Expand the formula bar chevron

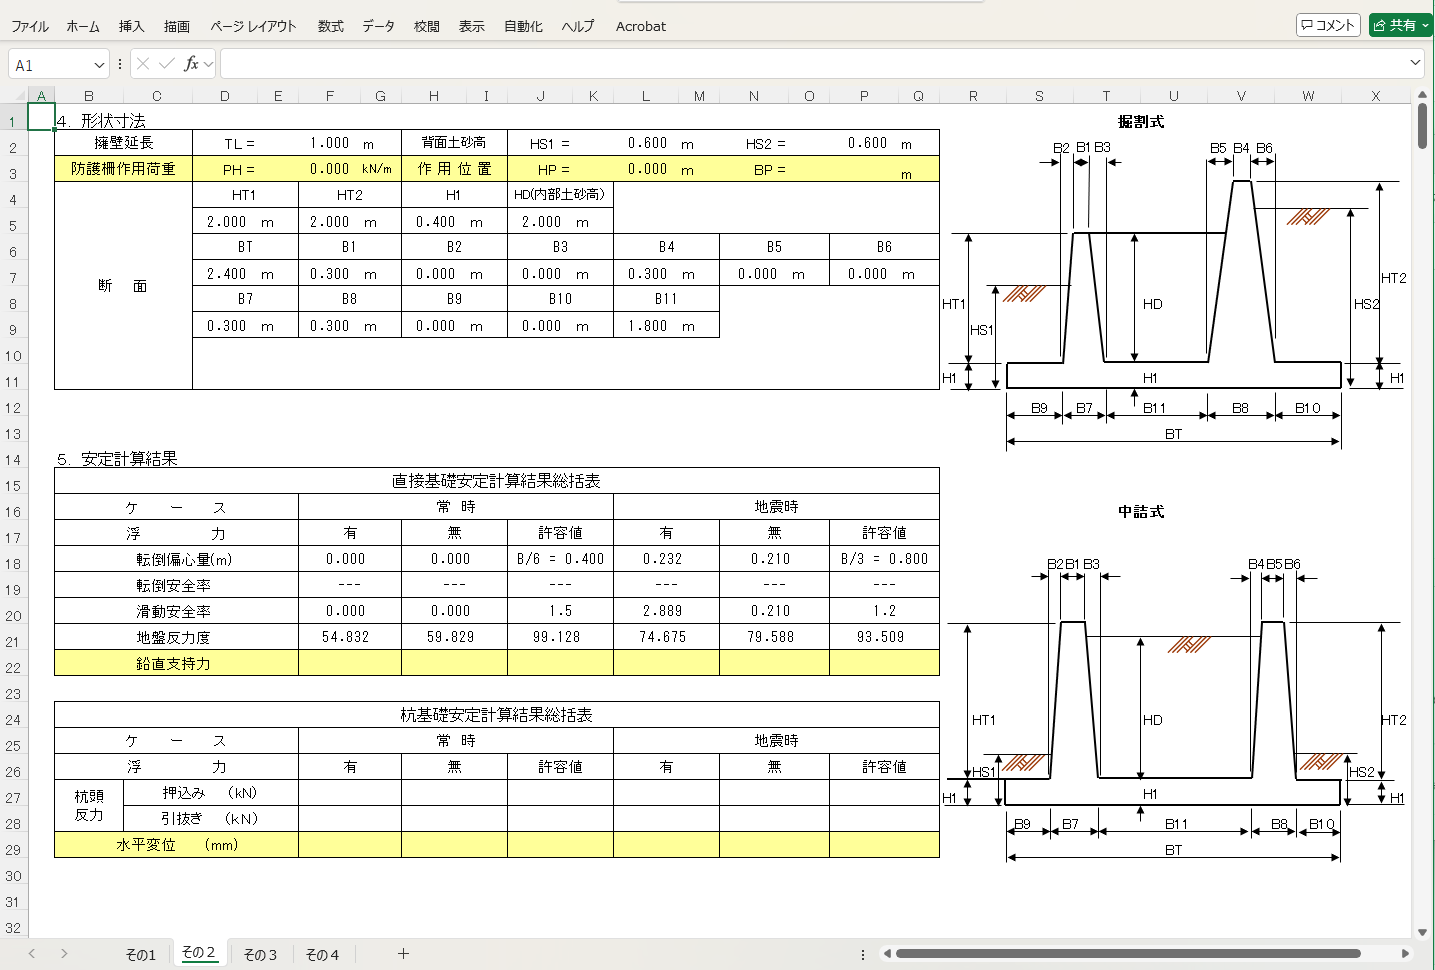point(1415,63)
